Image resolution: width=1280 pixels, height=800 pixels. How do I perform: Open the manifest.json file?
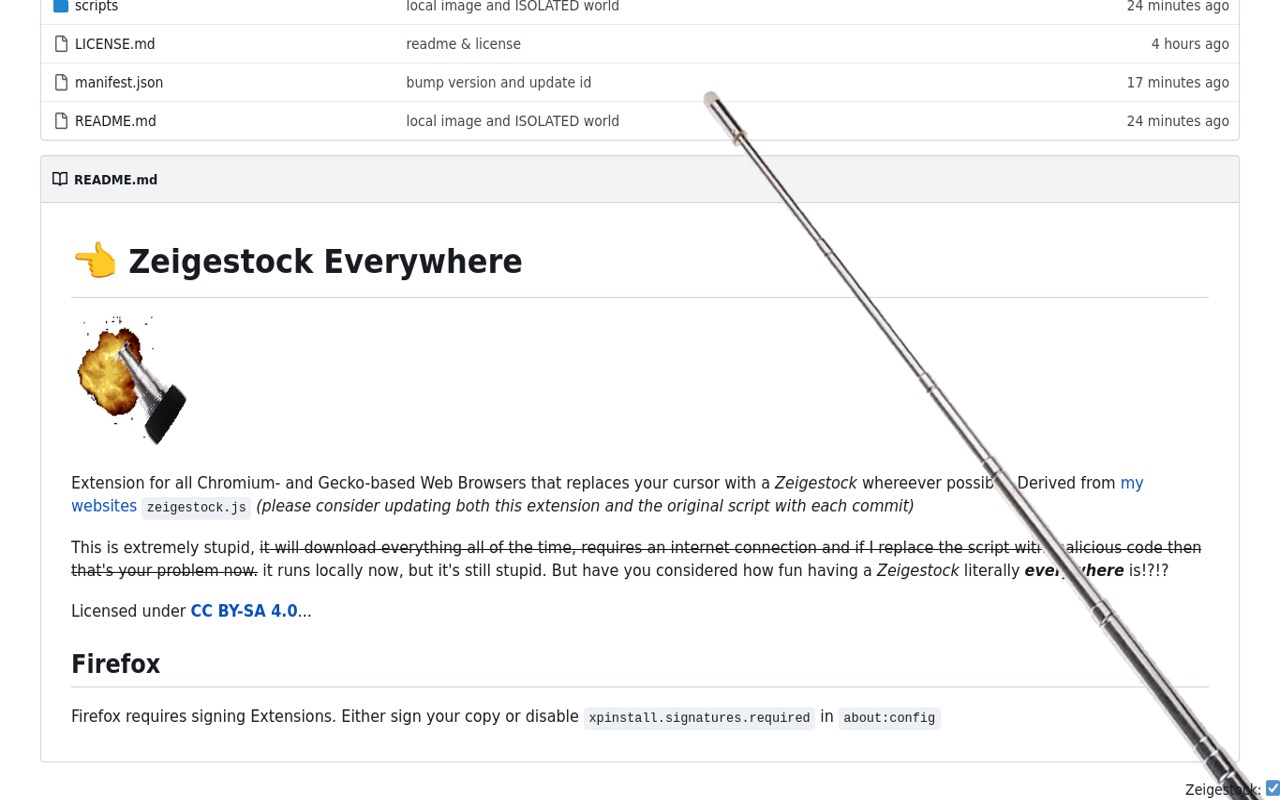coord(119,82)
